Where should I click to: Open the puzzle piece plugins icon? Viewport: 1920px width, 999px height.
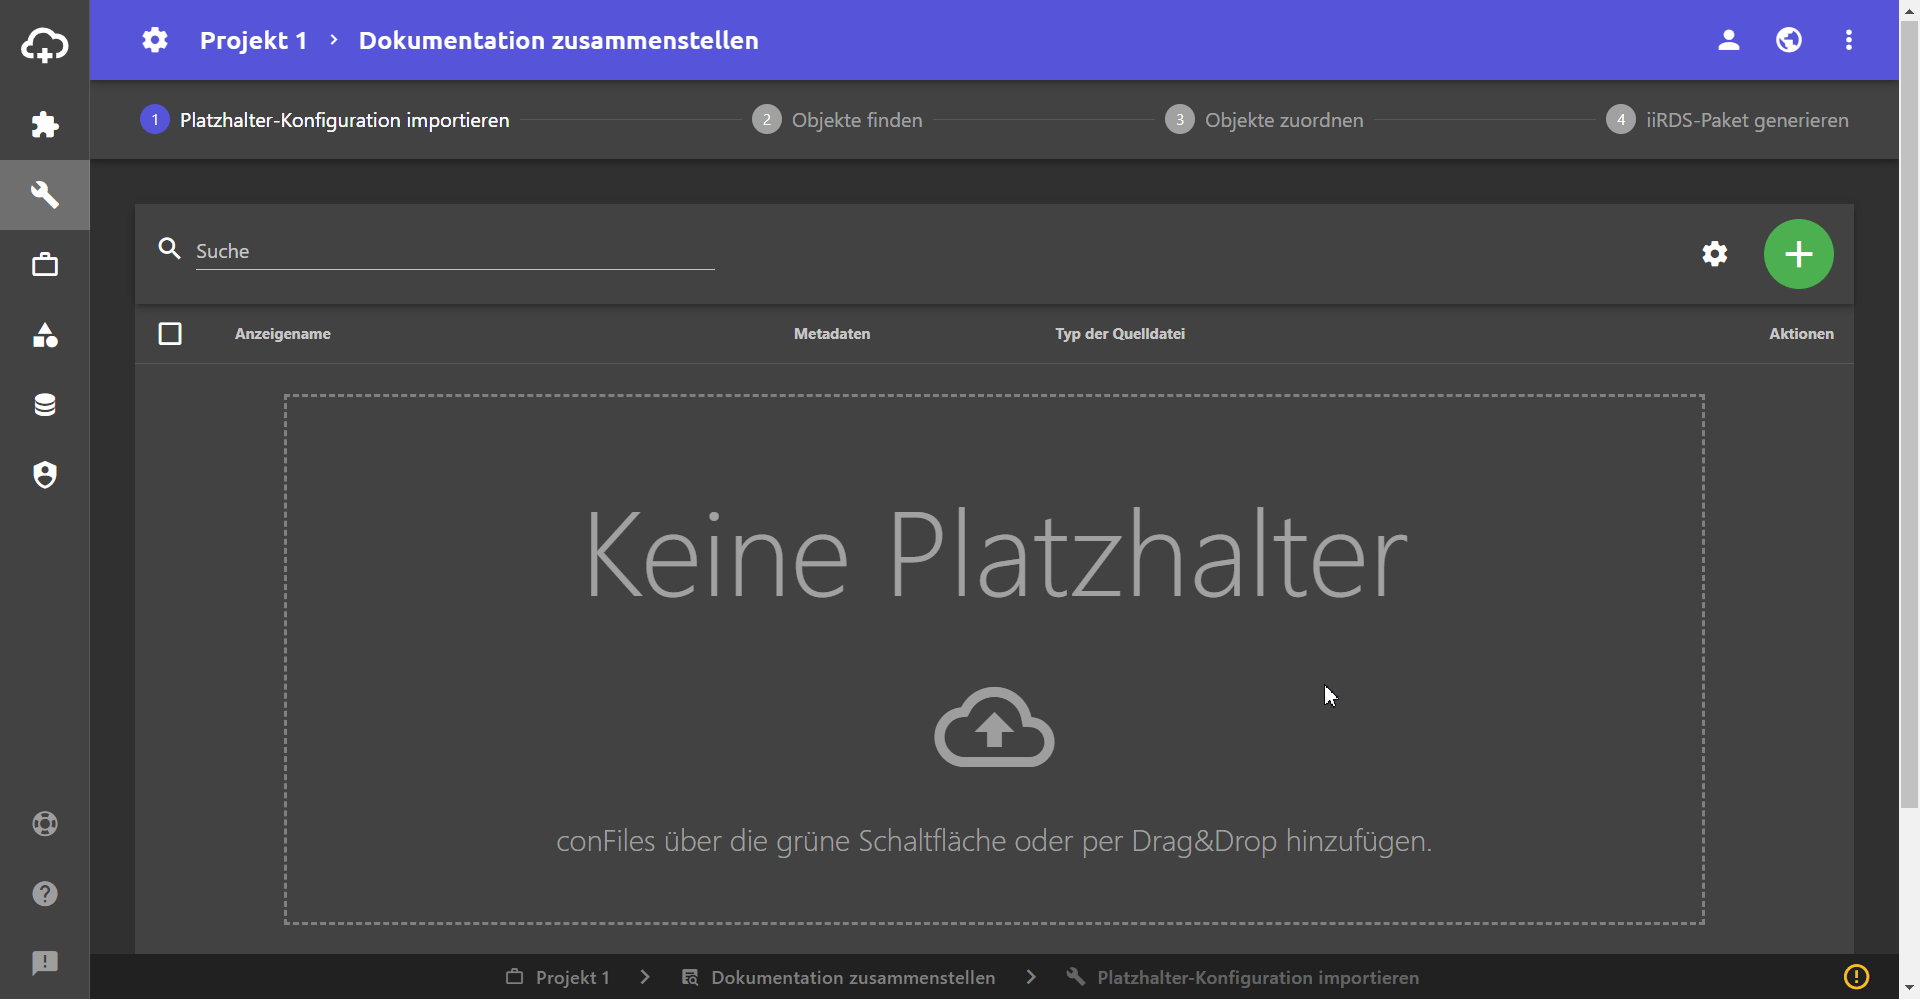point(45,125)
